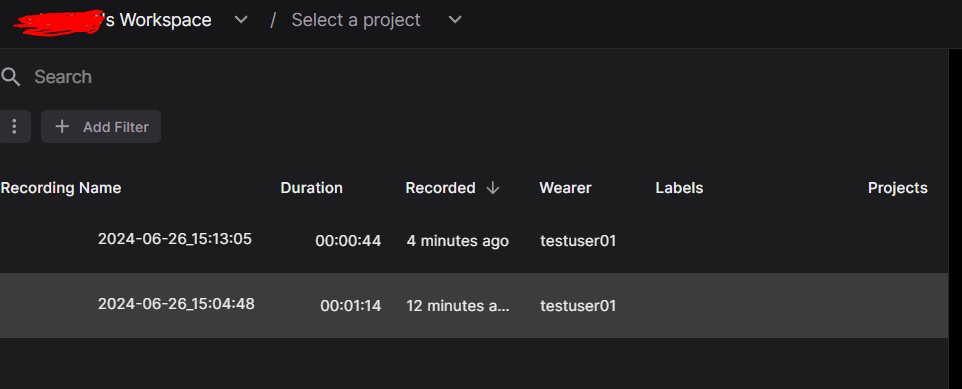The height and width of the screenshot is (389, 962).
Task: Click the plus icon in Add Filter
Action: pyautogui.click(x=62, y=126)
